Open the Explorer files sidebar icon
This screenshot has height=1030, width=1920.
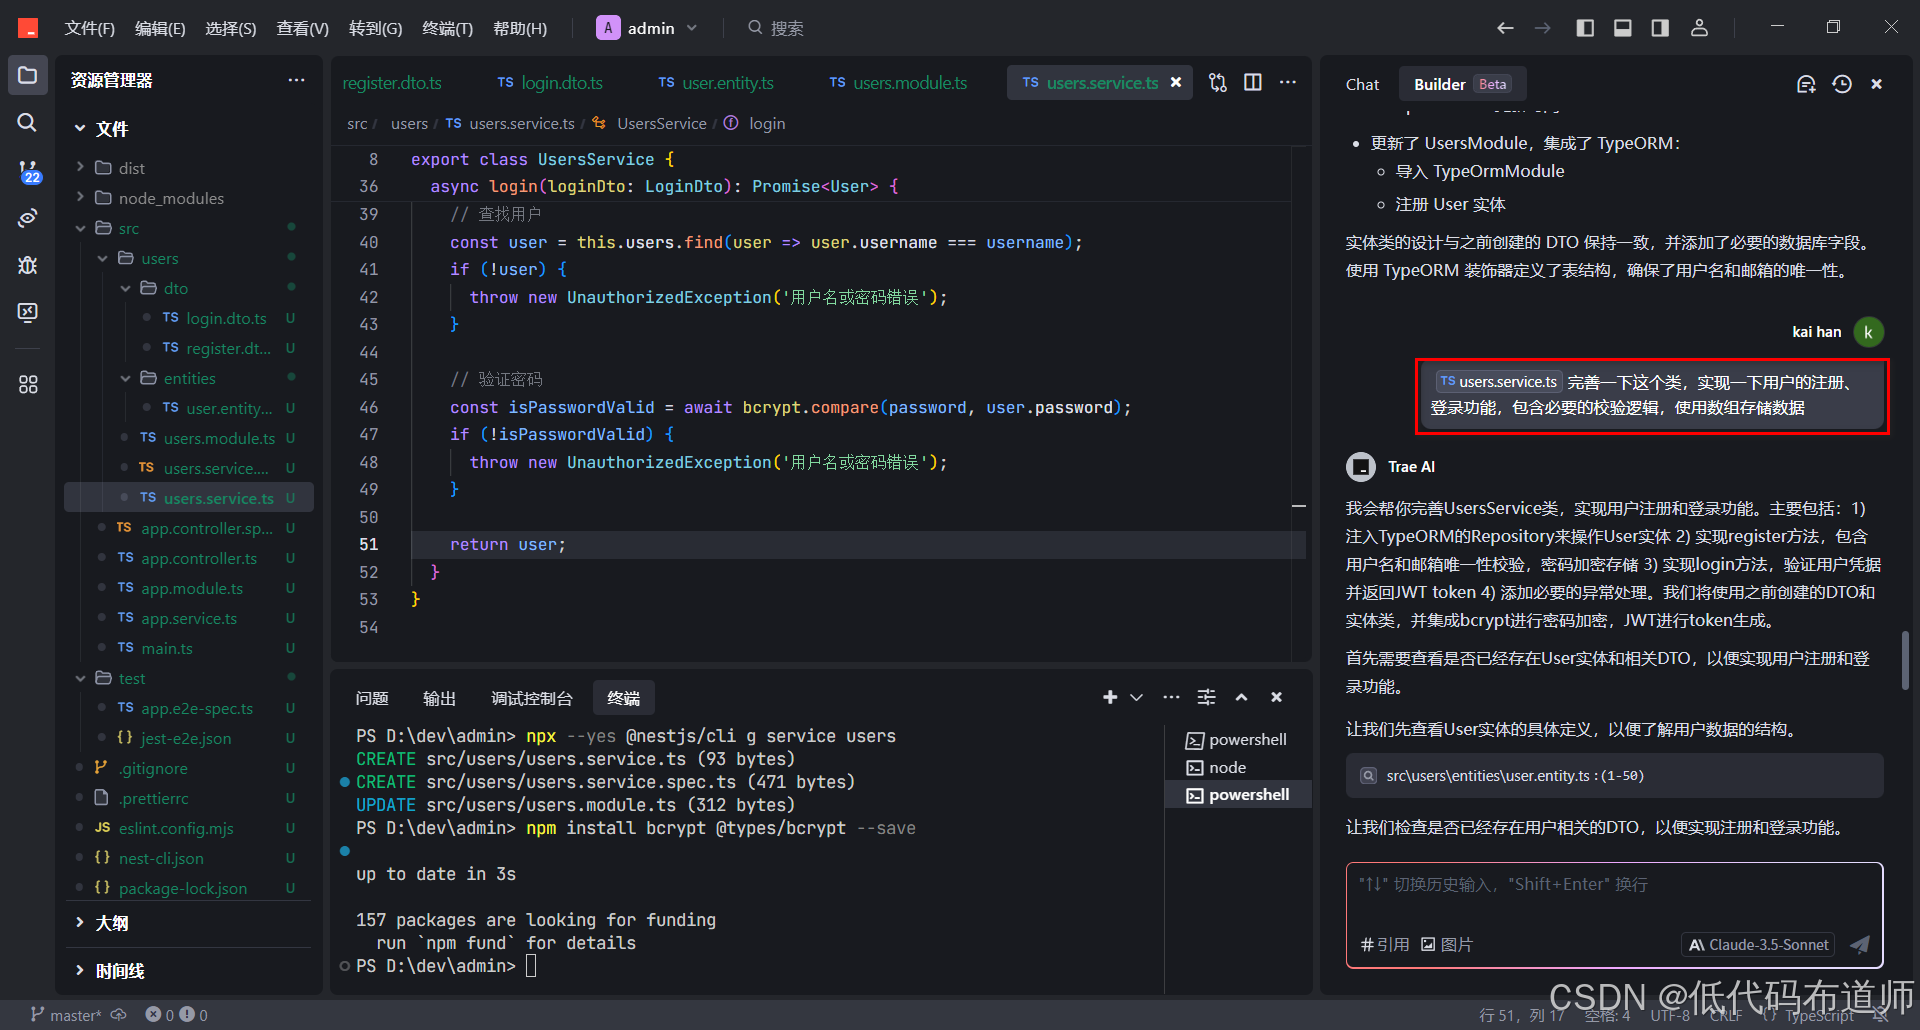pyautogui.click(x=28, y=75)
